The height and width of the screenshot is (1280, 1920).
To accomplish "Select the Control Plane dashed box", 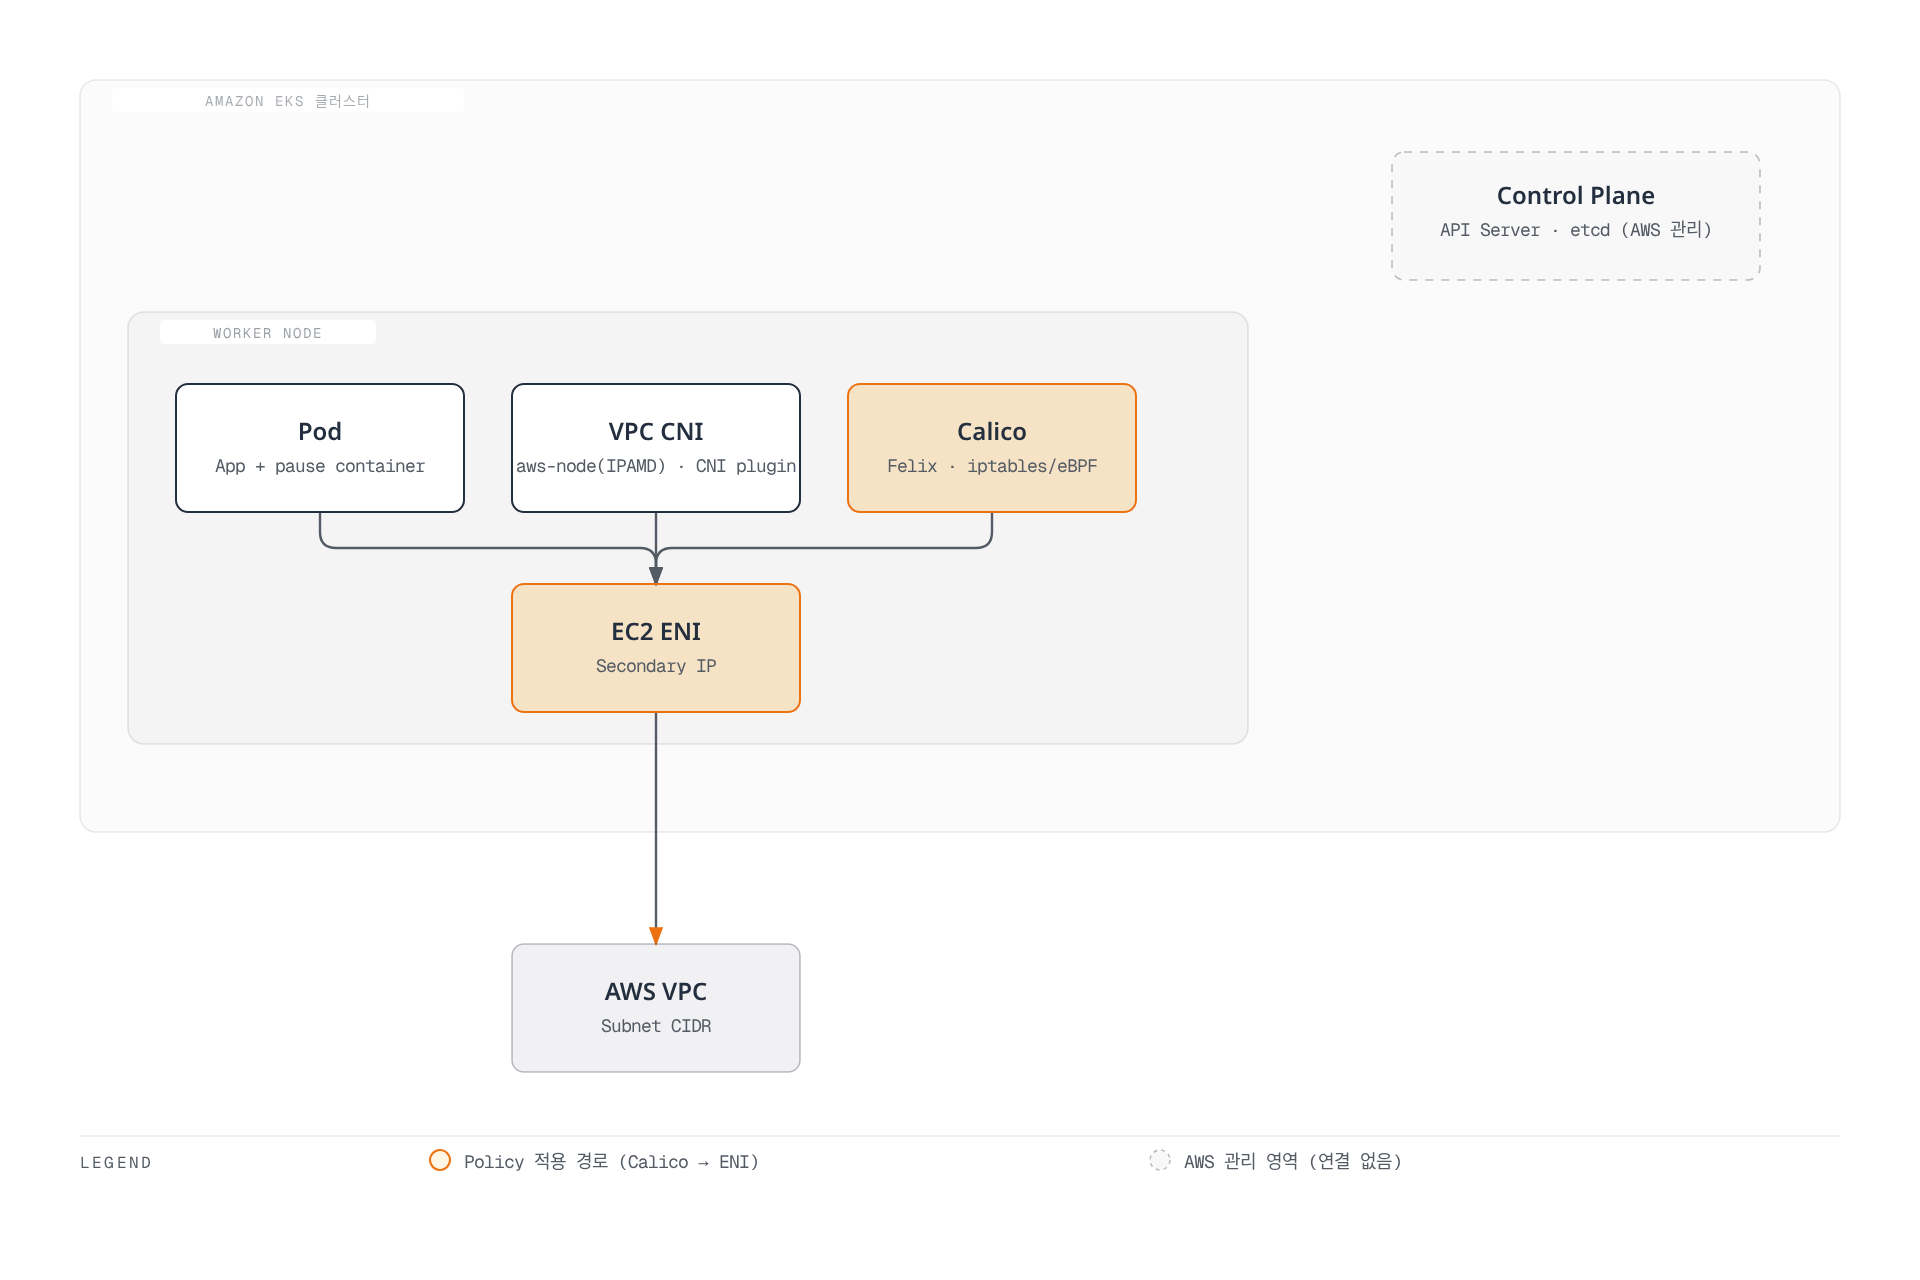I will [1576, 216].
